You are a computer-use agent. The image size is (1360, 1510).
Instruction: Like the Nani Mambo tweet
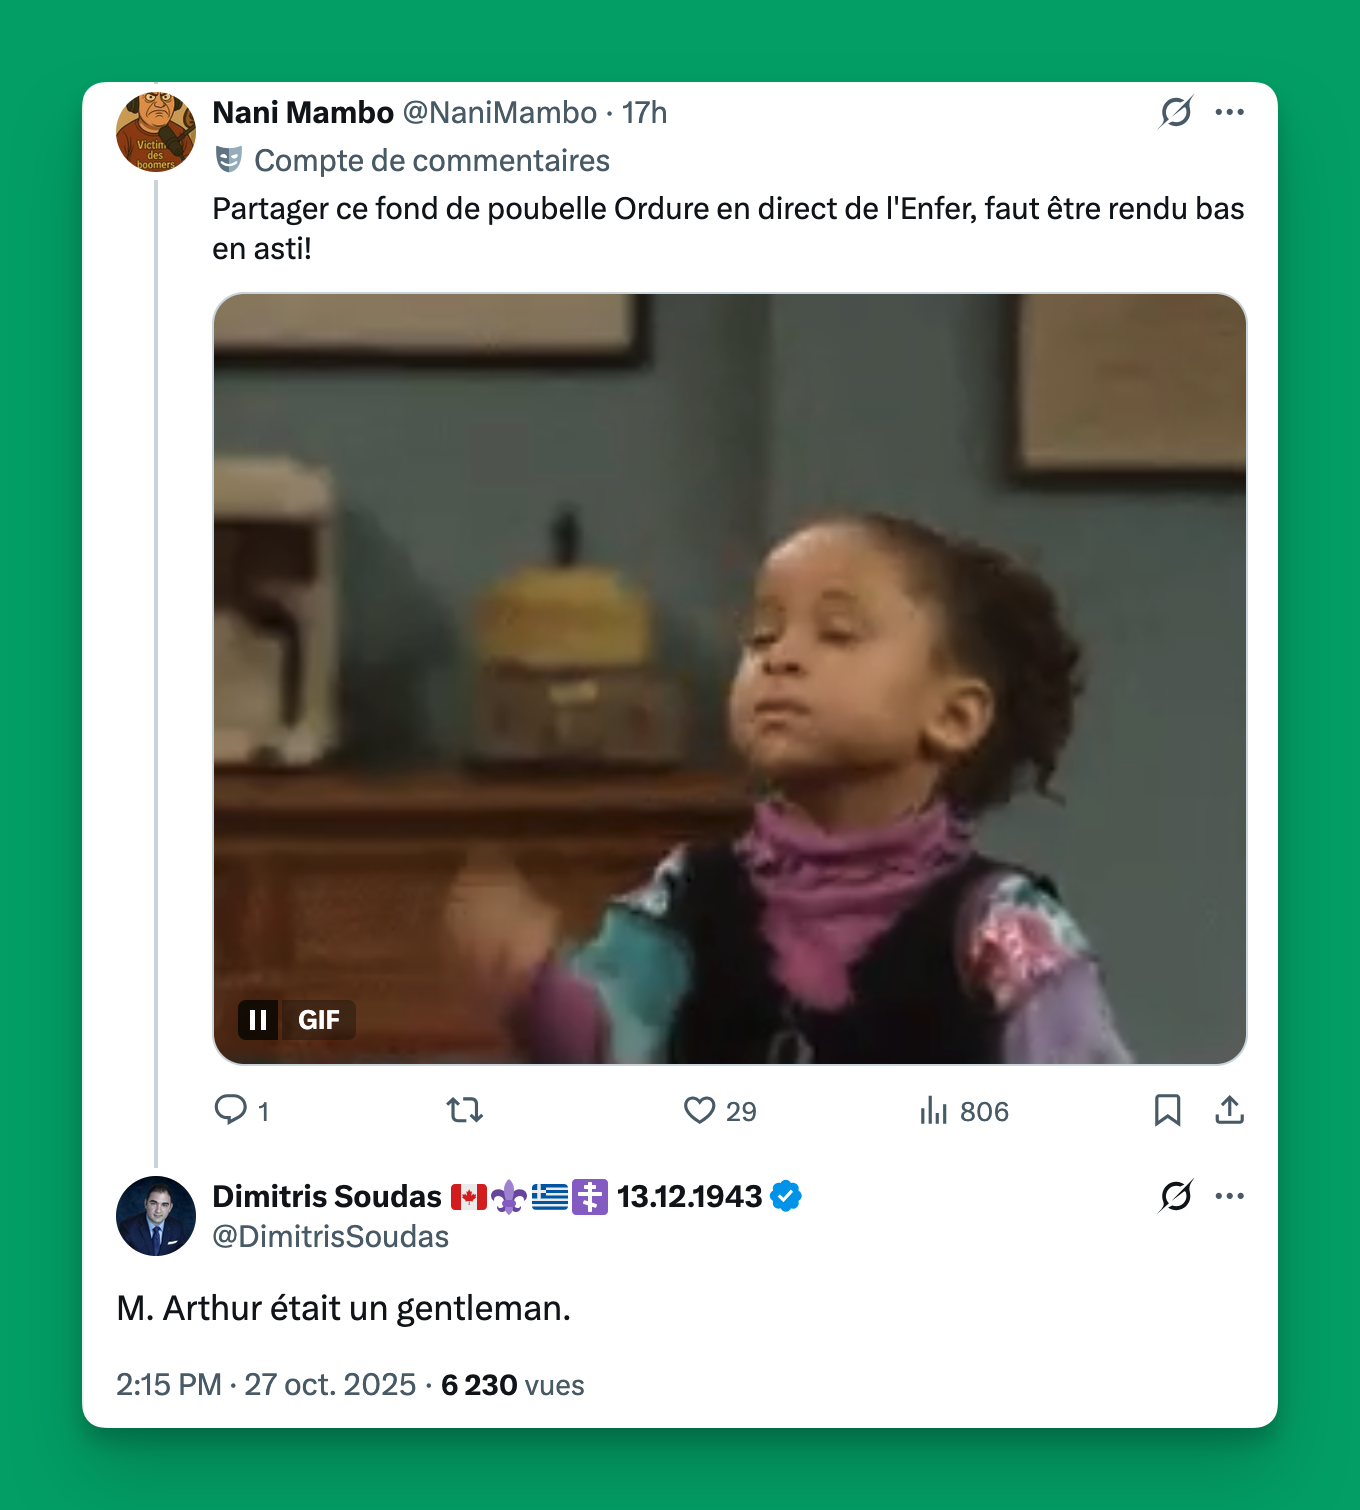[x=700, y=1110]
